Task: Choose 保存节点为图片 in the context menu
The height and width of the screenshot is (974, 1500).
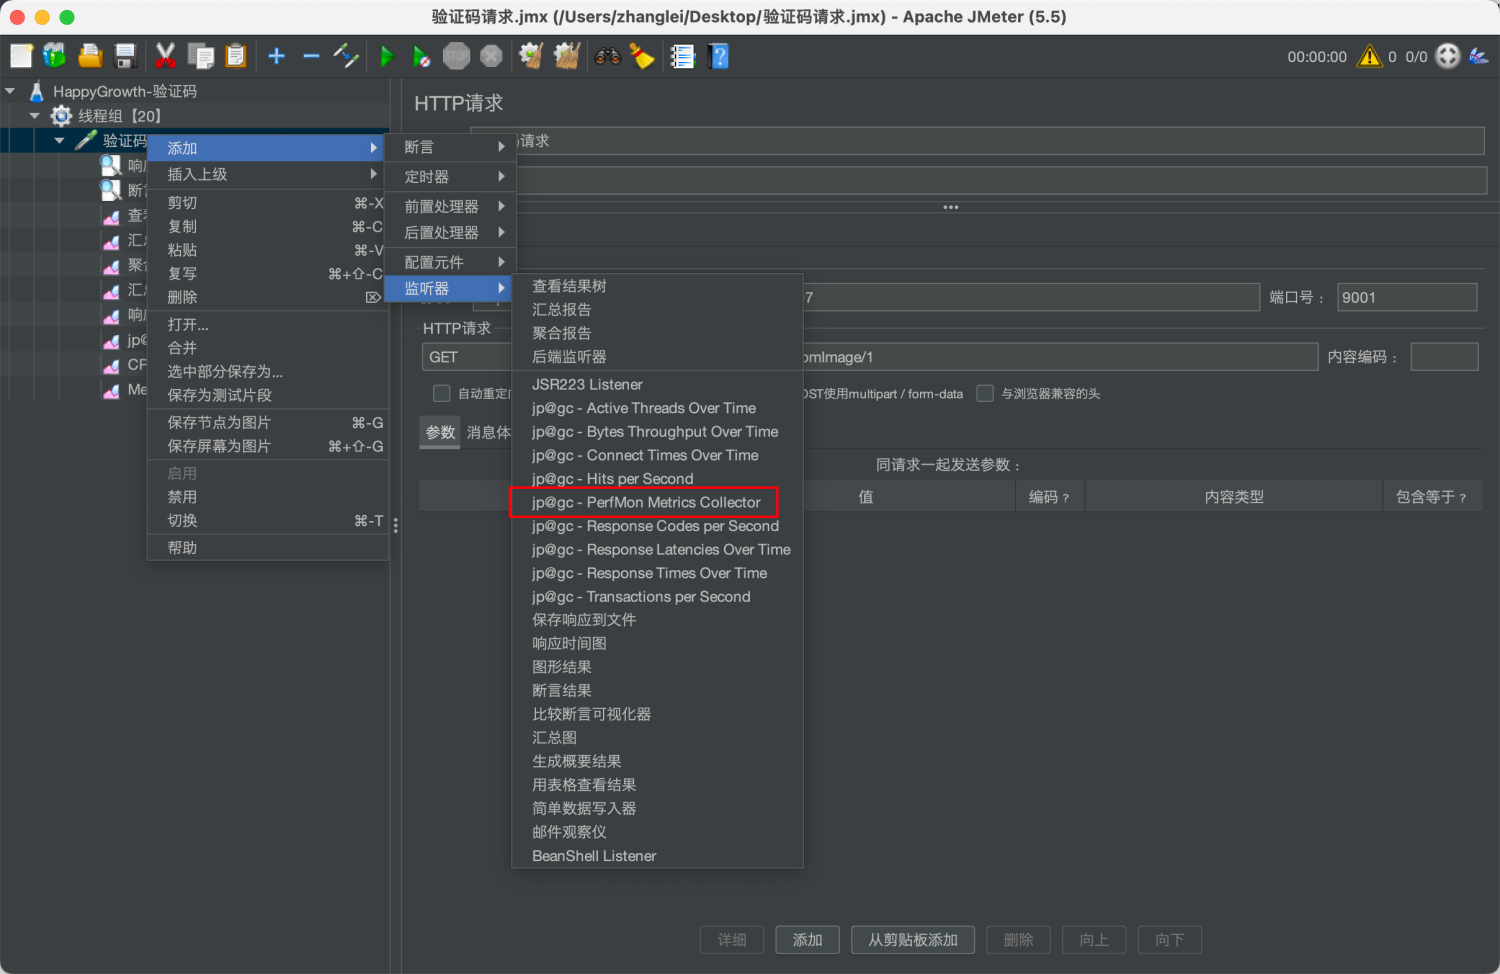Action: tap(268, 422)
